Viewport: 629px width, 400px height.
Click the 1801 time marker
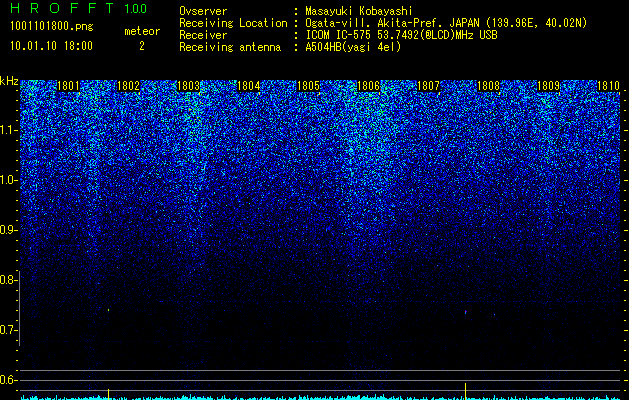pos(68,86)
